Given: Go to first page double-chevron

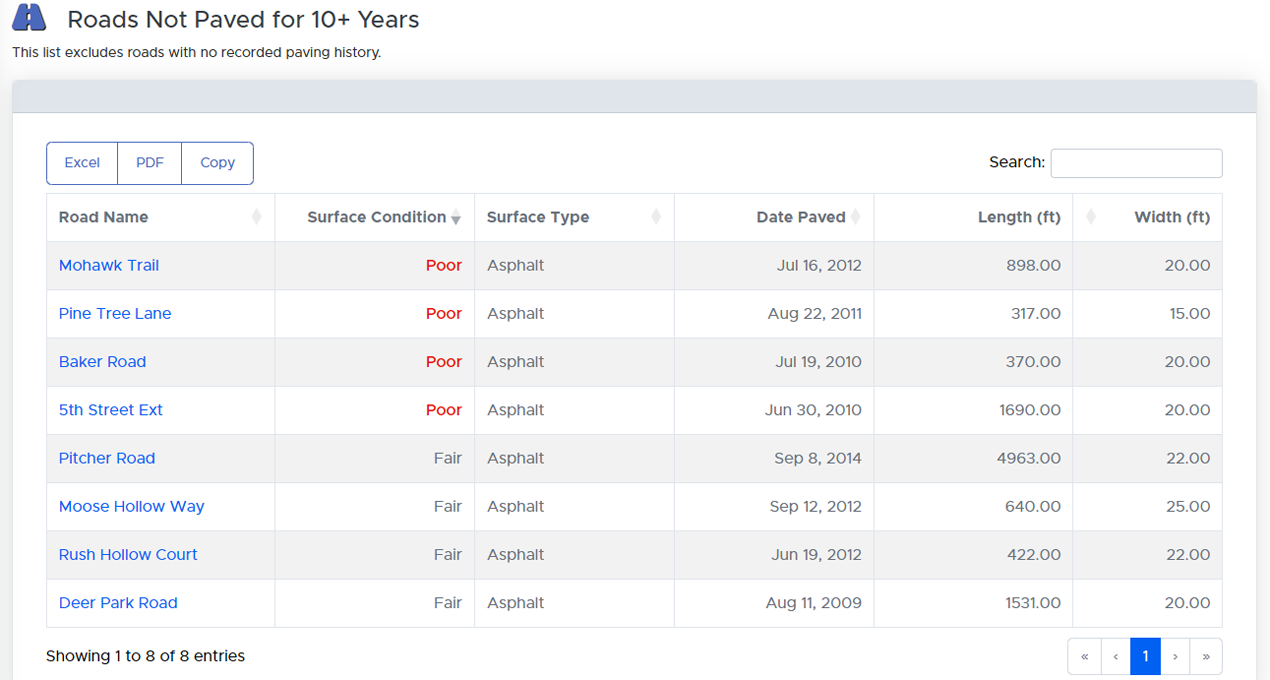Looking at the screenshot, I should pyautogui.click(x=1085, y=657).
